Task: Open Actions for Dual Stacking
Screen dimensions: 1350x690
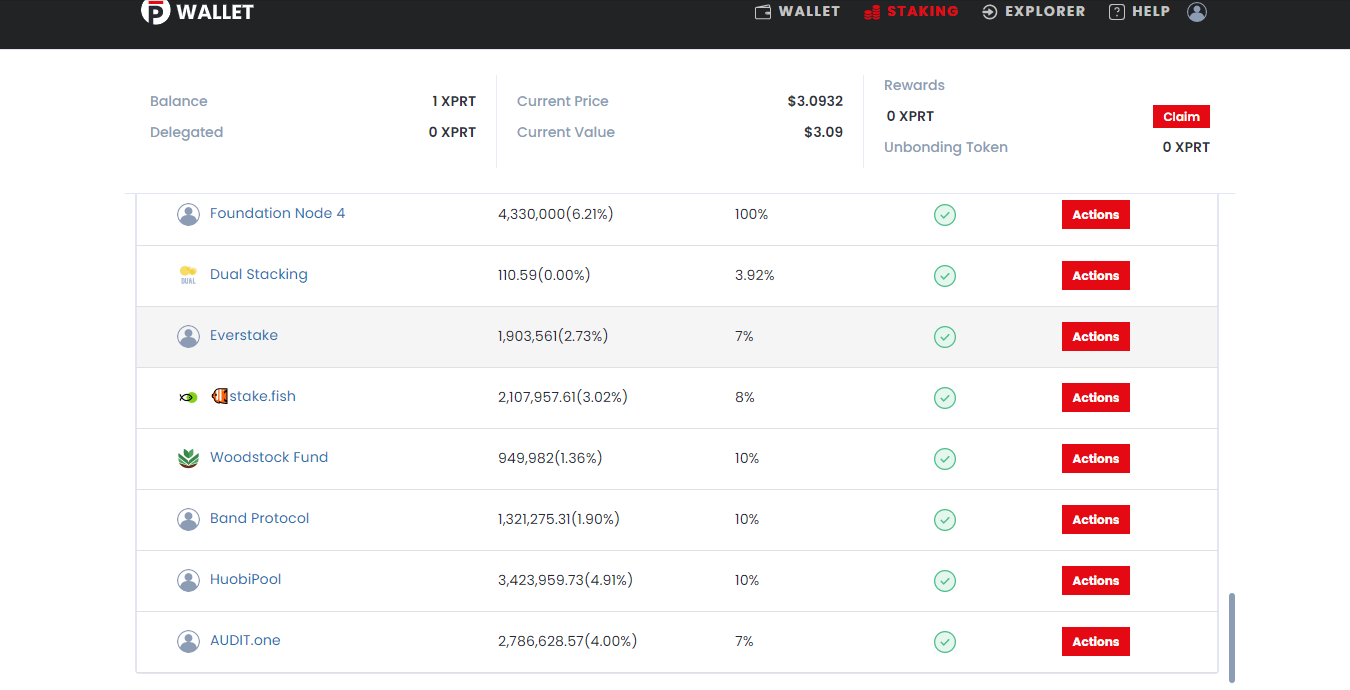Action: point(1096,276)
